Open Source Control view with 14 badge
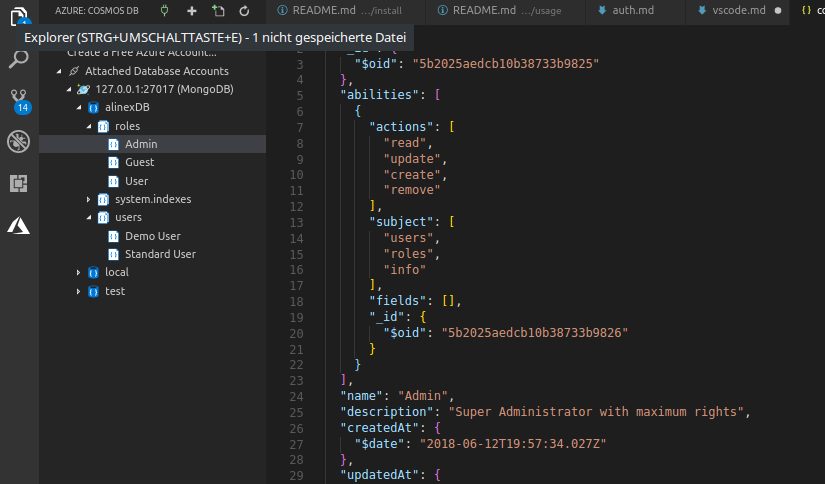825x484 pixels. tap(19, 101)
